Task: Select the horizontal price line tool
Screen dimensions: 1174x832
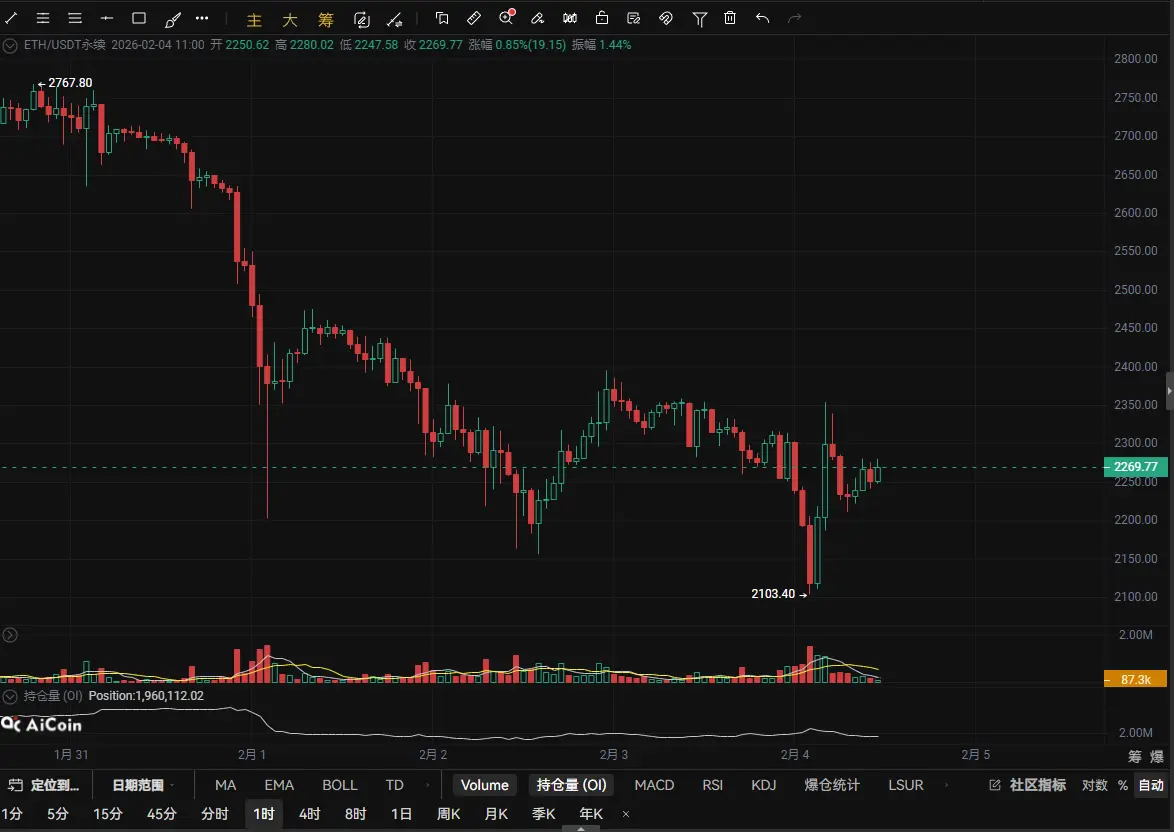Action: [x=107, y=18]
